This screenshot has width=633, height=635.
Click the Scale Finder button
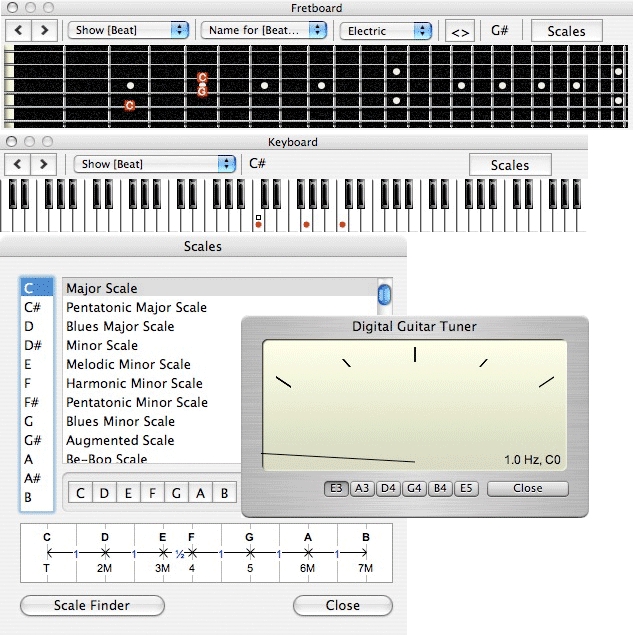pos(92,605)
